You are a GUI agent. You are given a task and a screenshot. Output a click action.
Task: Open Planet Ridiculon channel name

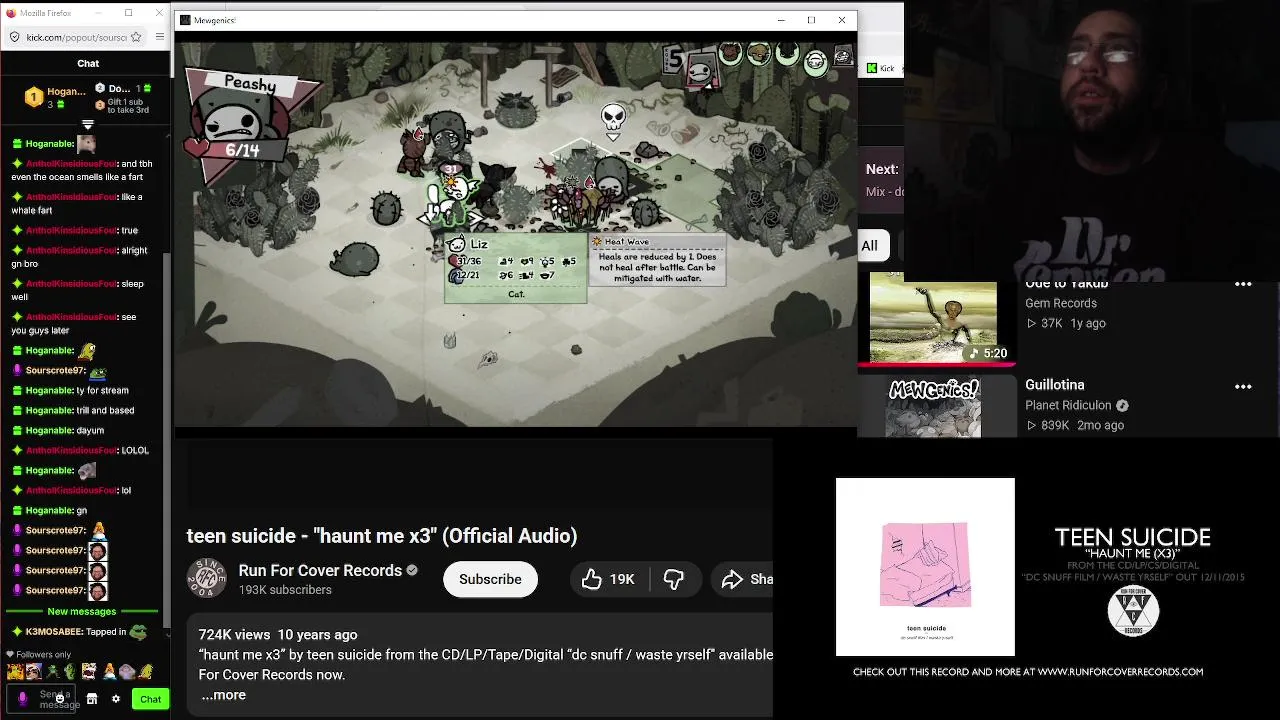(x=1068, y=405)
